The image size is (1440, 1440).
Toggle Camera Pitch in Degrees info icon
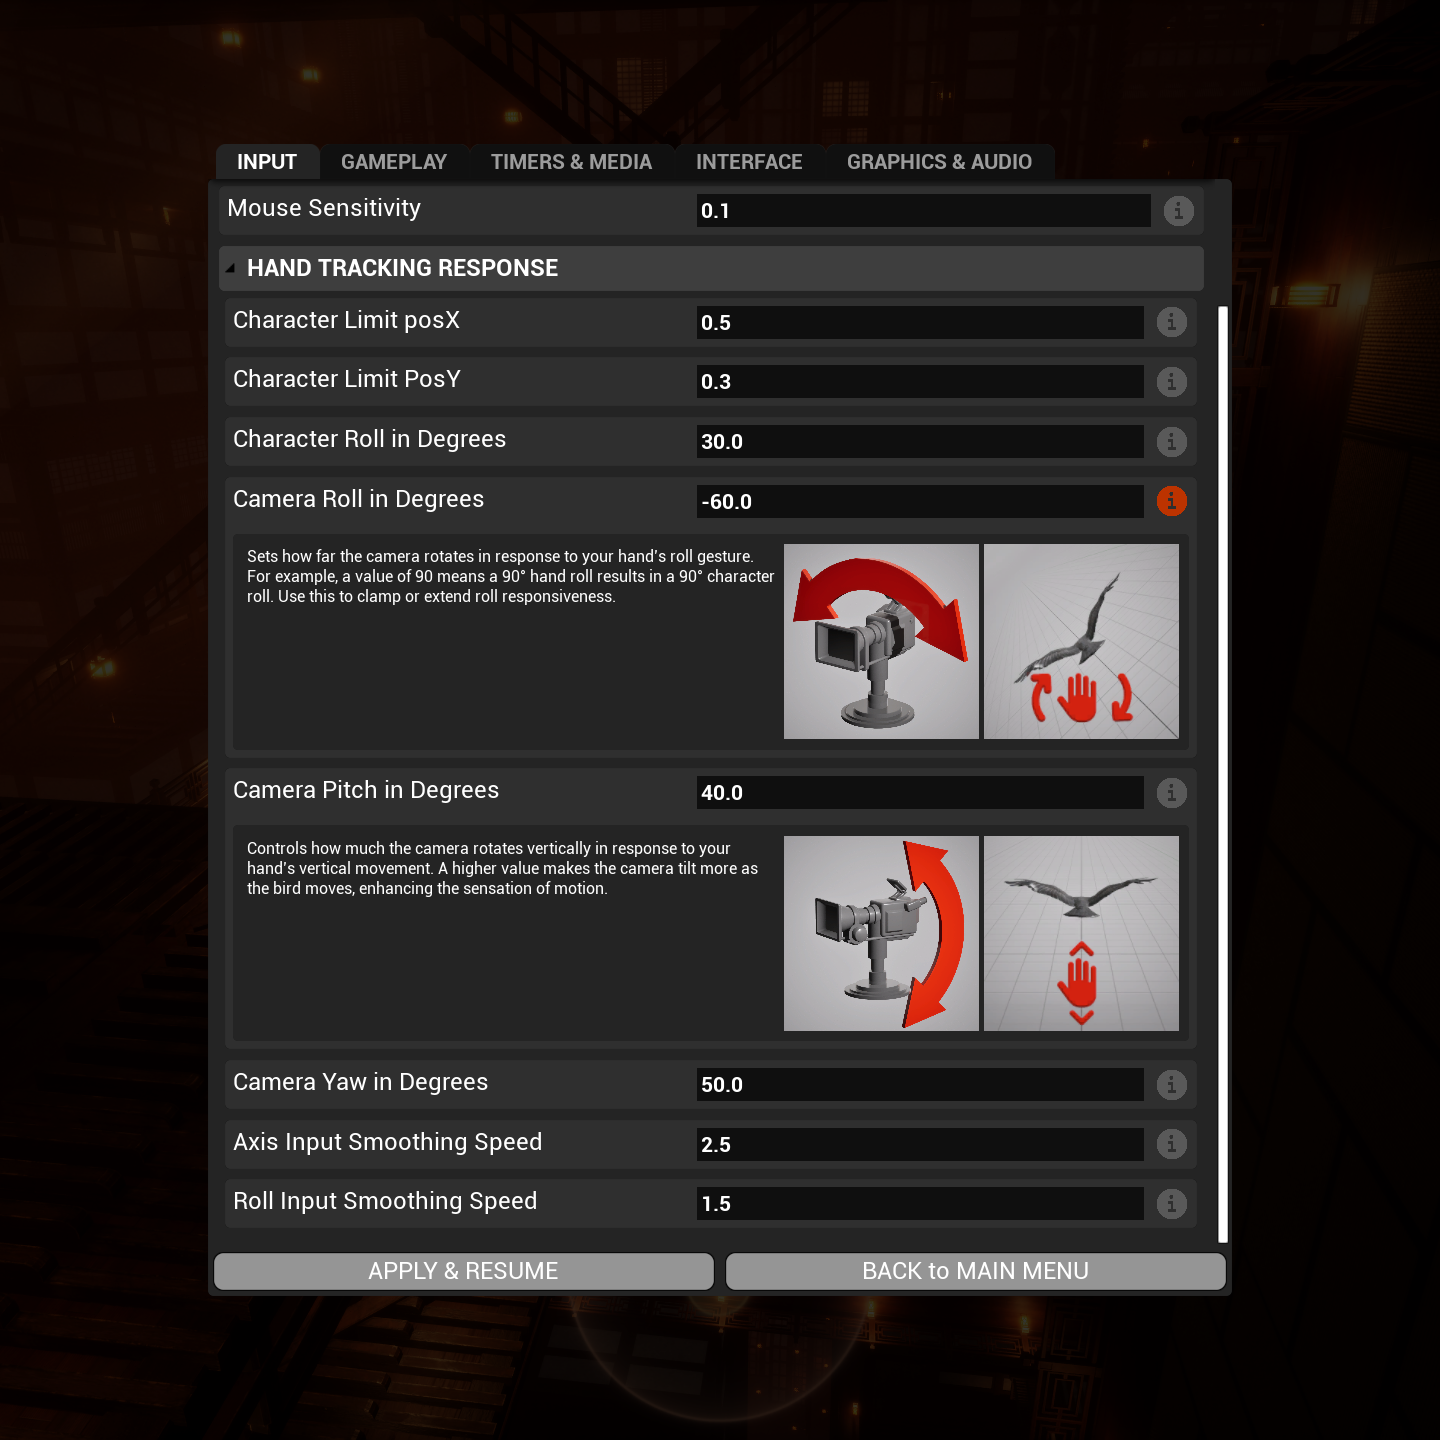coord(1171,793)
